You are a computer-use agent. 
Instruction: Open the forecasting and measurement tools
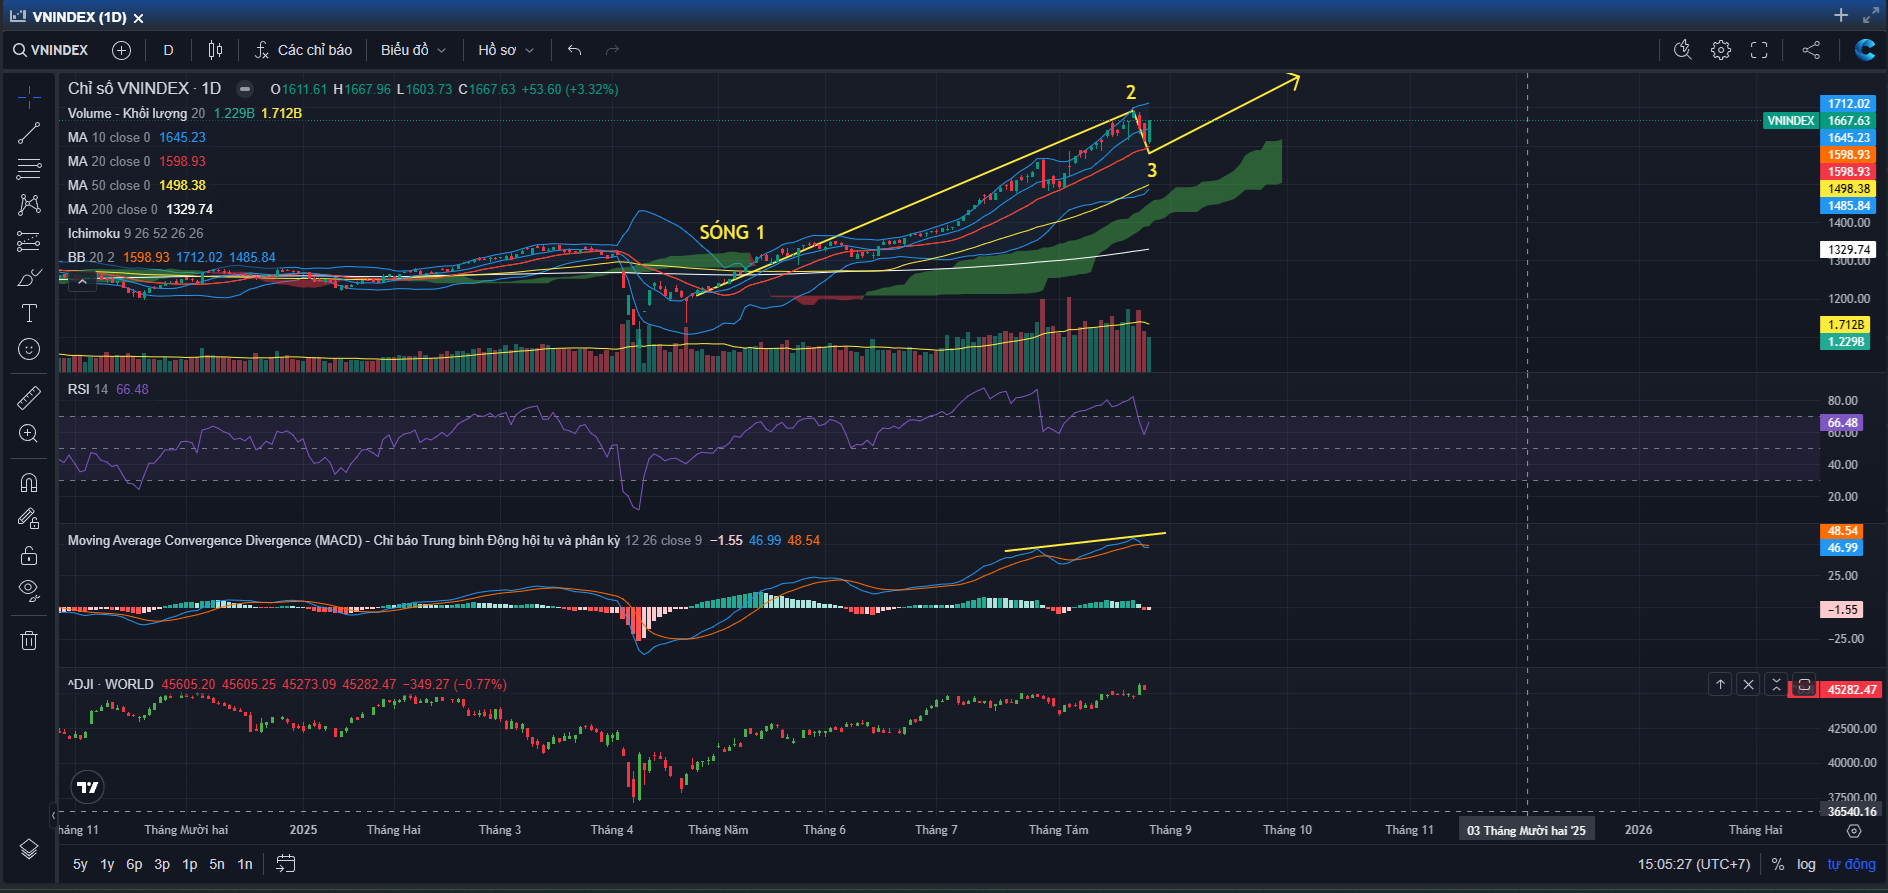29,241
